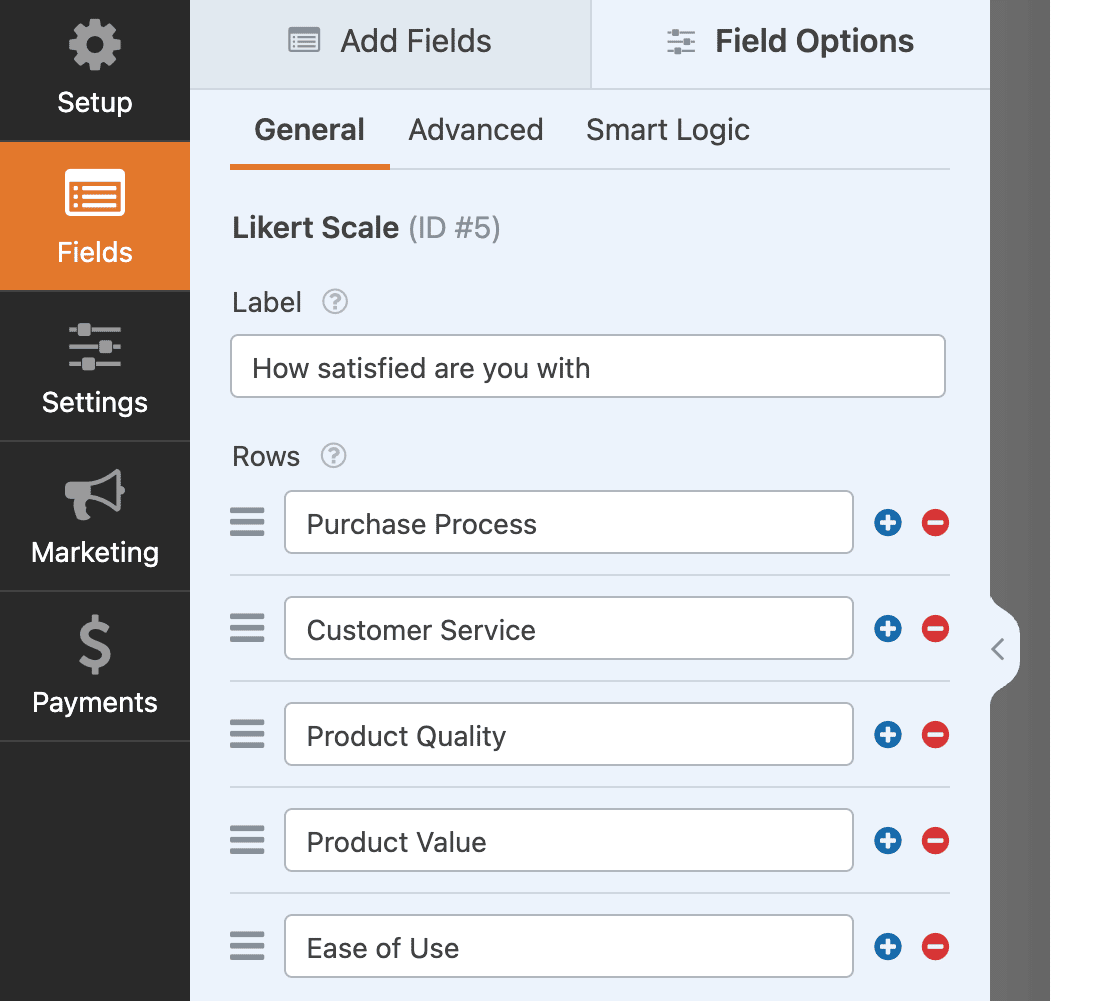The width and height of the screenshot is (1116, 1001).
Task: Remove the Customer Service row
Action: [x=935, y=629]
